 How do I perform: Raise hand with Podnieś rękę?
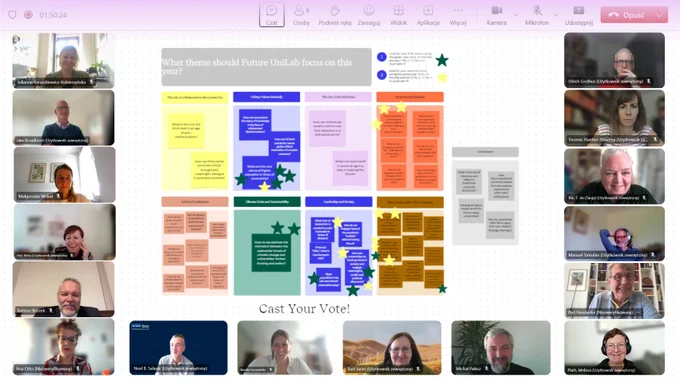pyautogui.click(x=335, y=15)
